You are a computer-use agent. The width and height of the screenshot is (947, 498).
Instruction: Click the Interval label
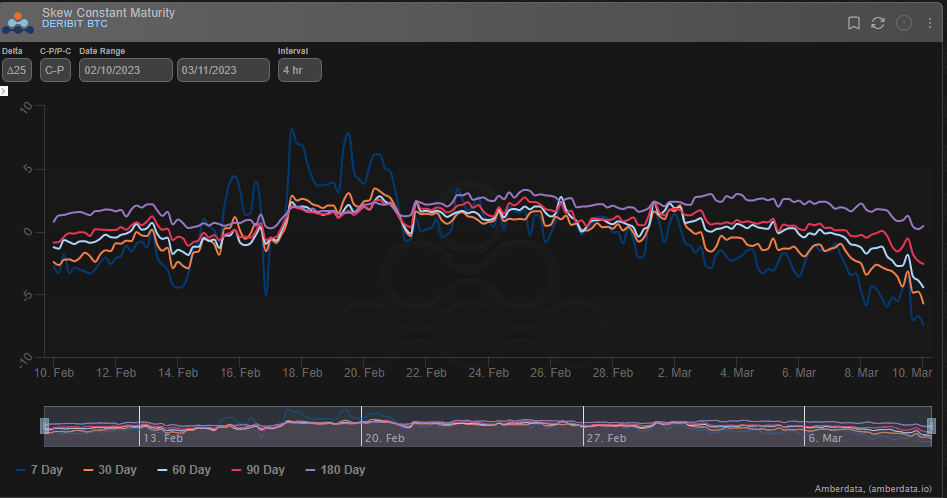(x=293, y=51)
